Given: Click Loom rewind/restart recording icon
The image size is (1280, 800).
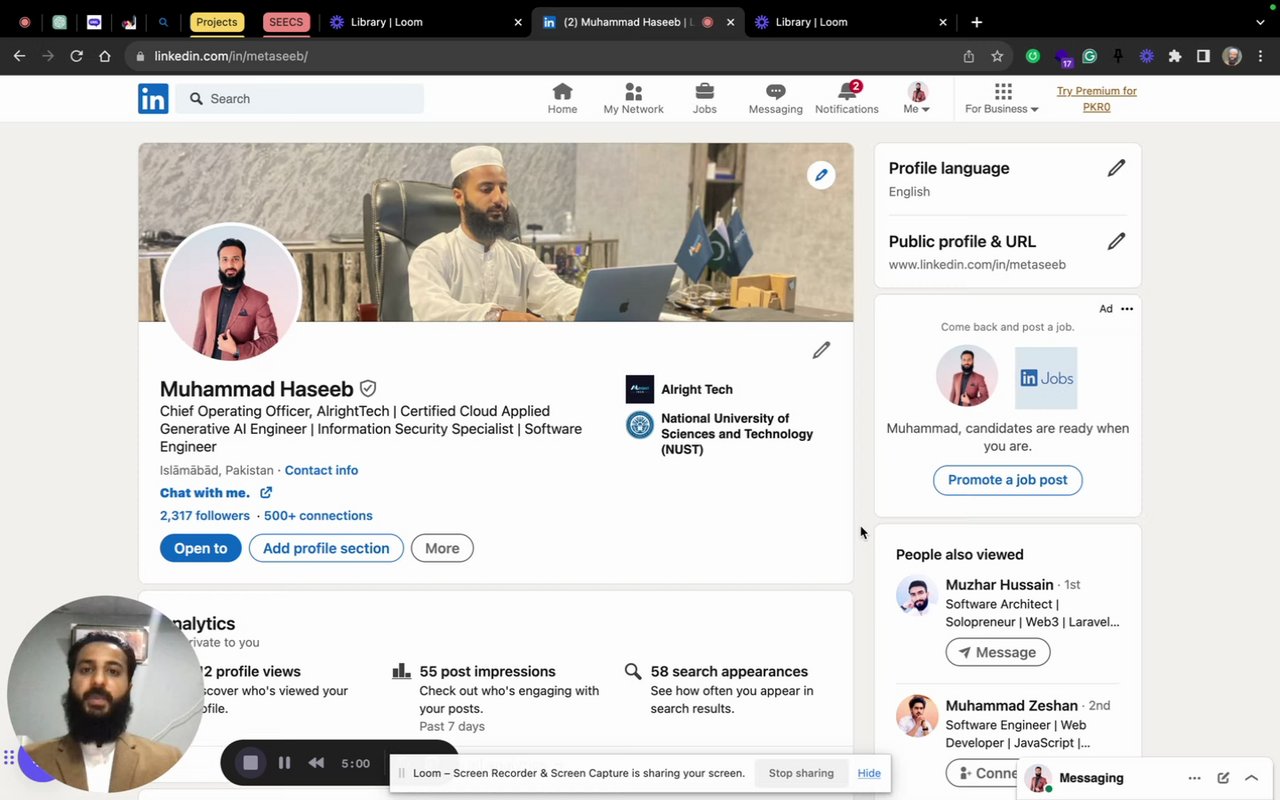Looking at the screenshot, I should [x=316, y=763].
